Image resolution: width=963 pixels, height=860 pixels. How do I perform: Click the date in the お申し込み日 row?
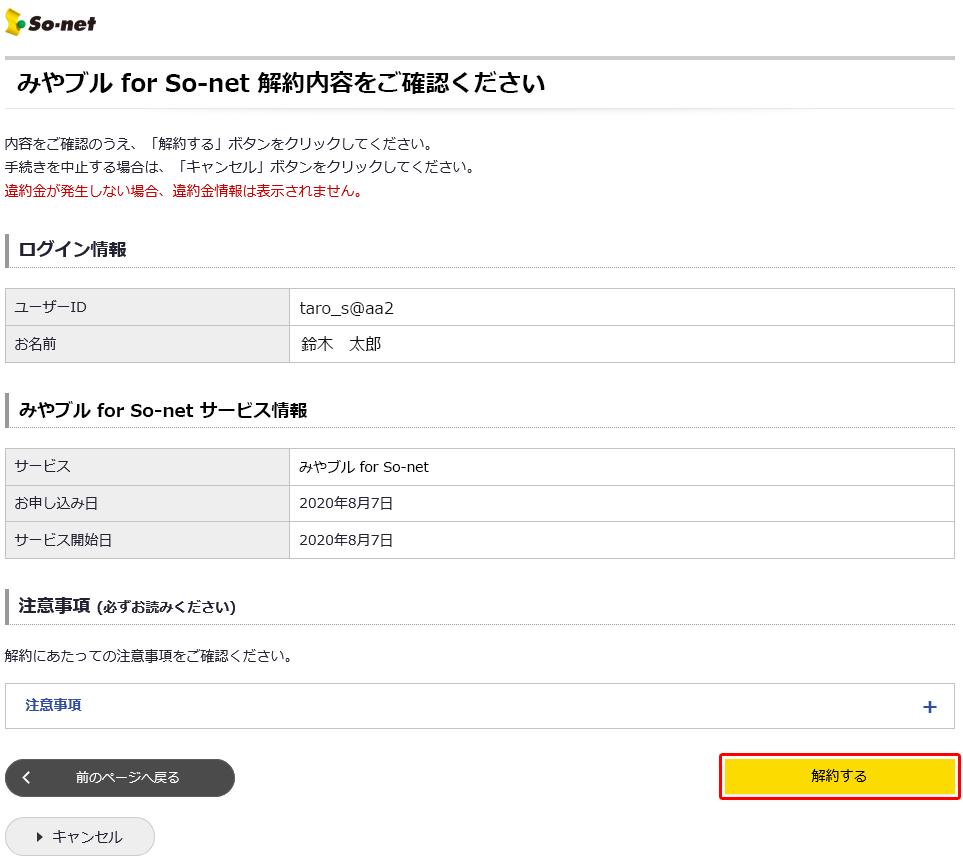(346, 504)
